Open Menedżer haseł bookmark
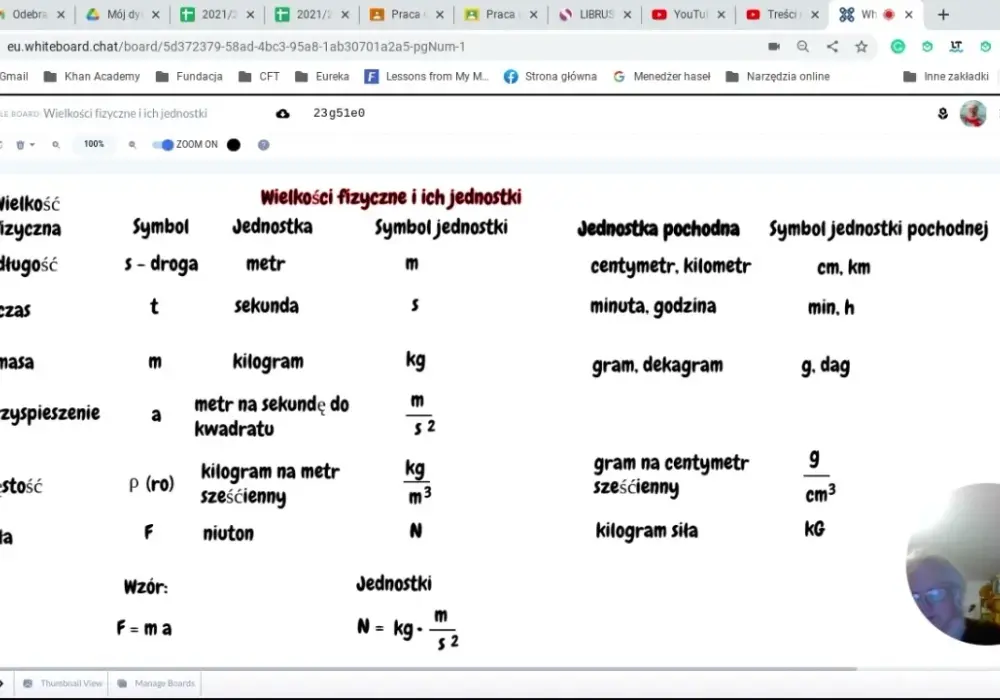 661,77
